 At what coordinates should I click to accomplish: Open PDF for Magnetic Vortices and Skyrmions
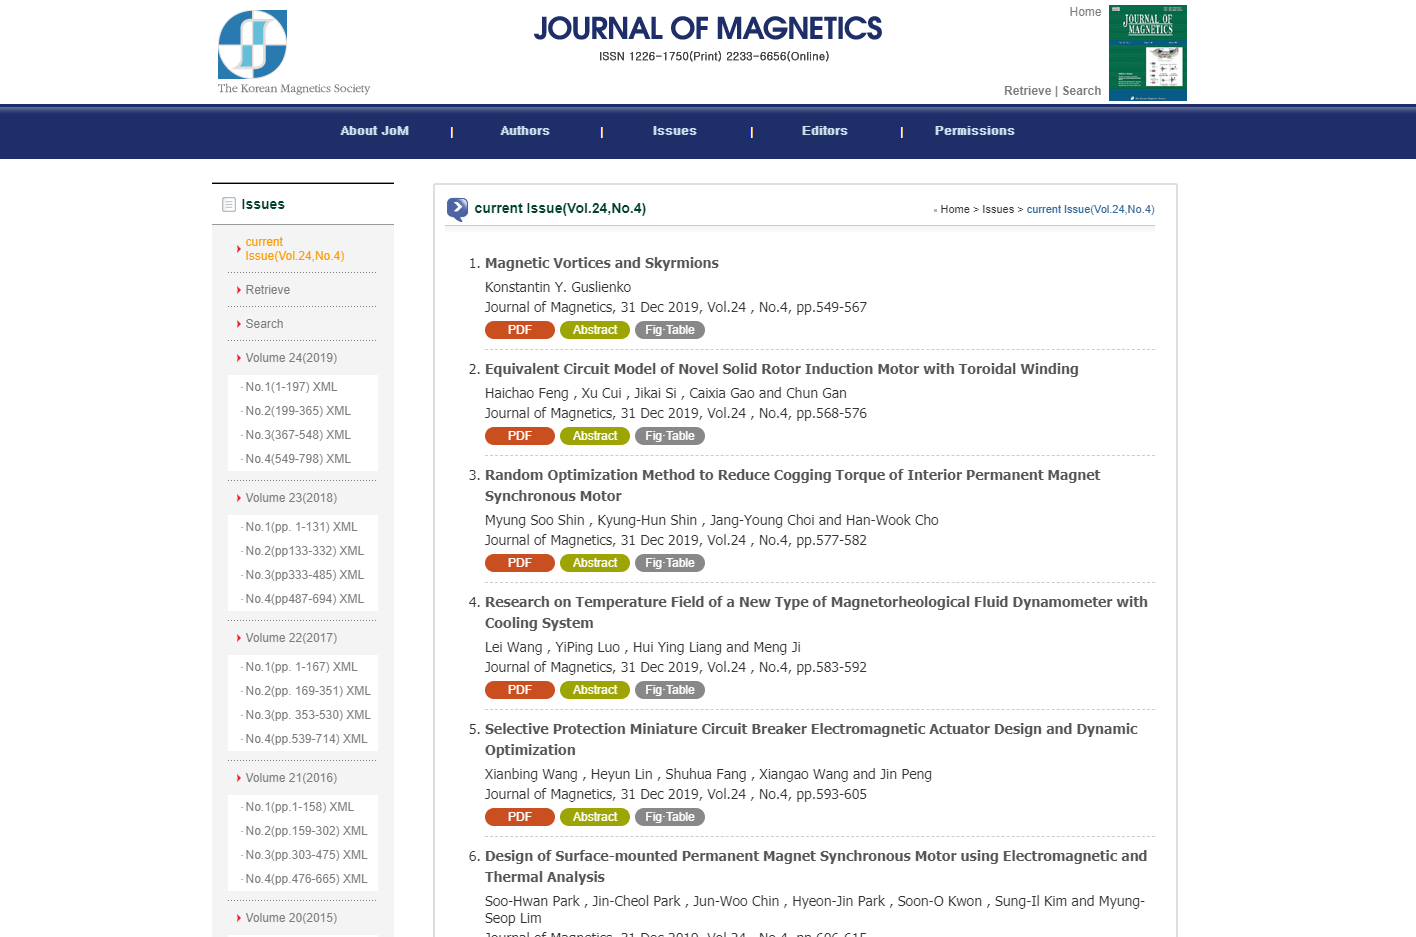click(x=519, y=330)
